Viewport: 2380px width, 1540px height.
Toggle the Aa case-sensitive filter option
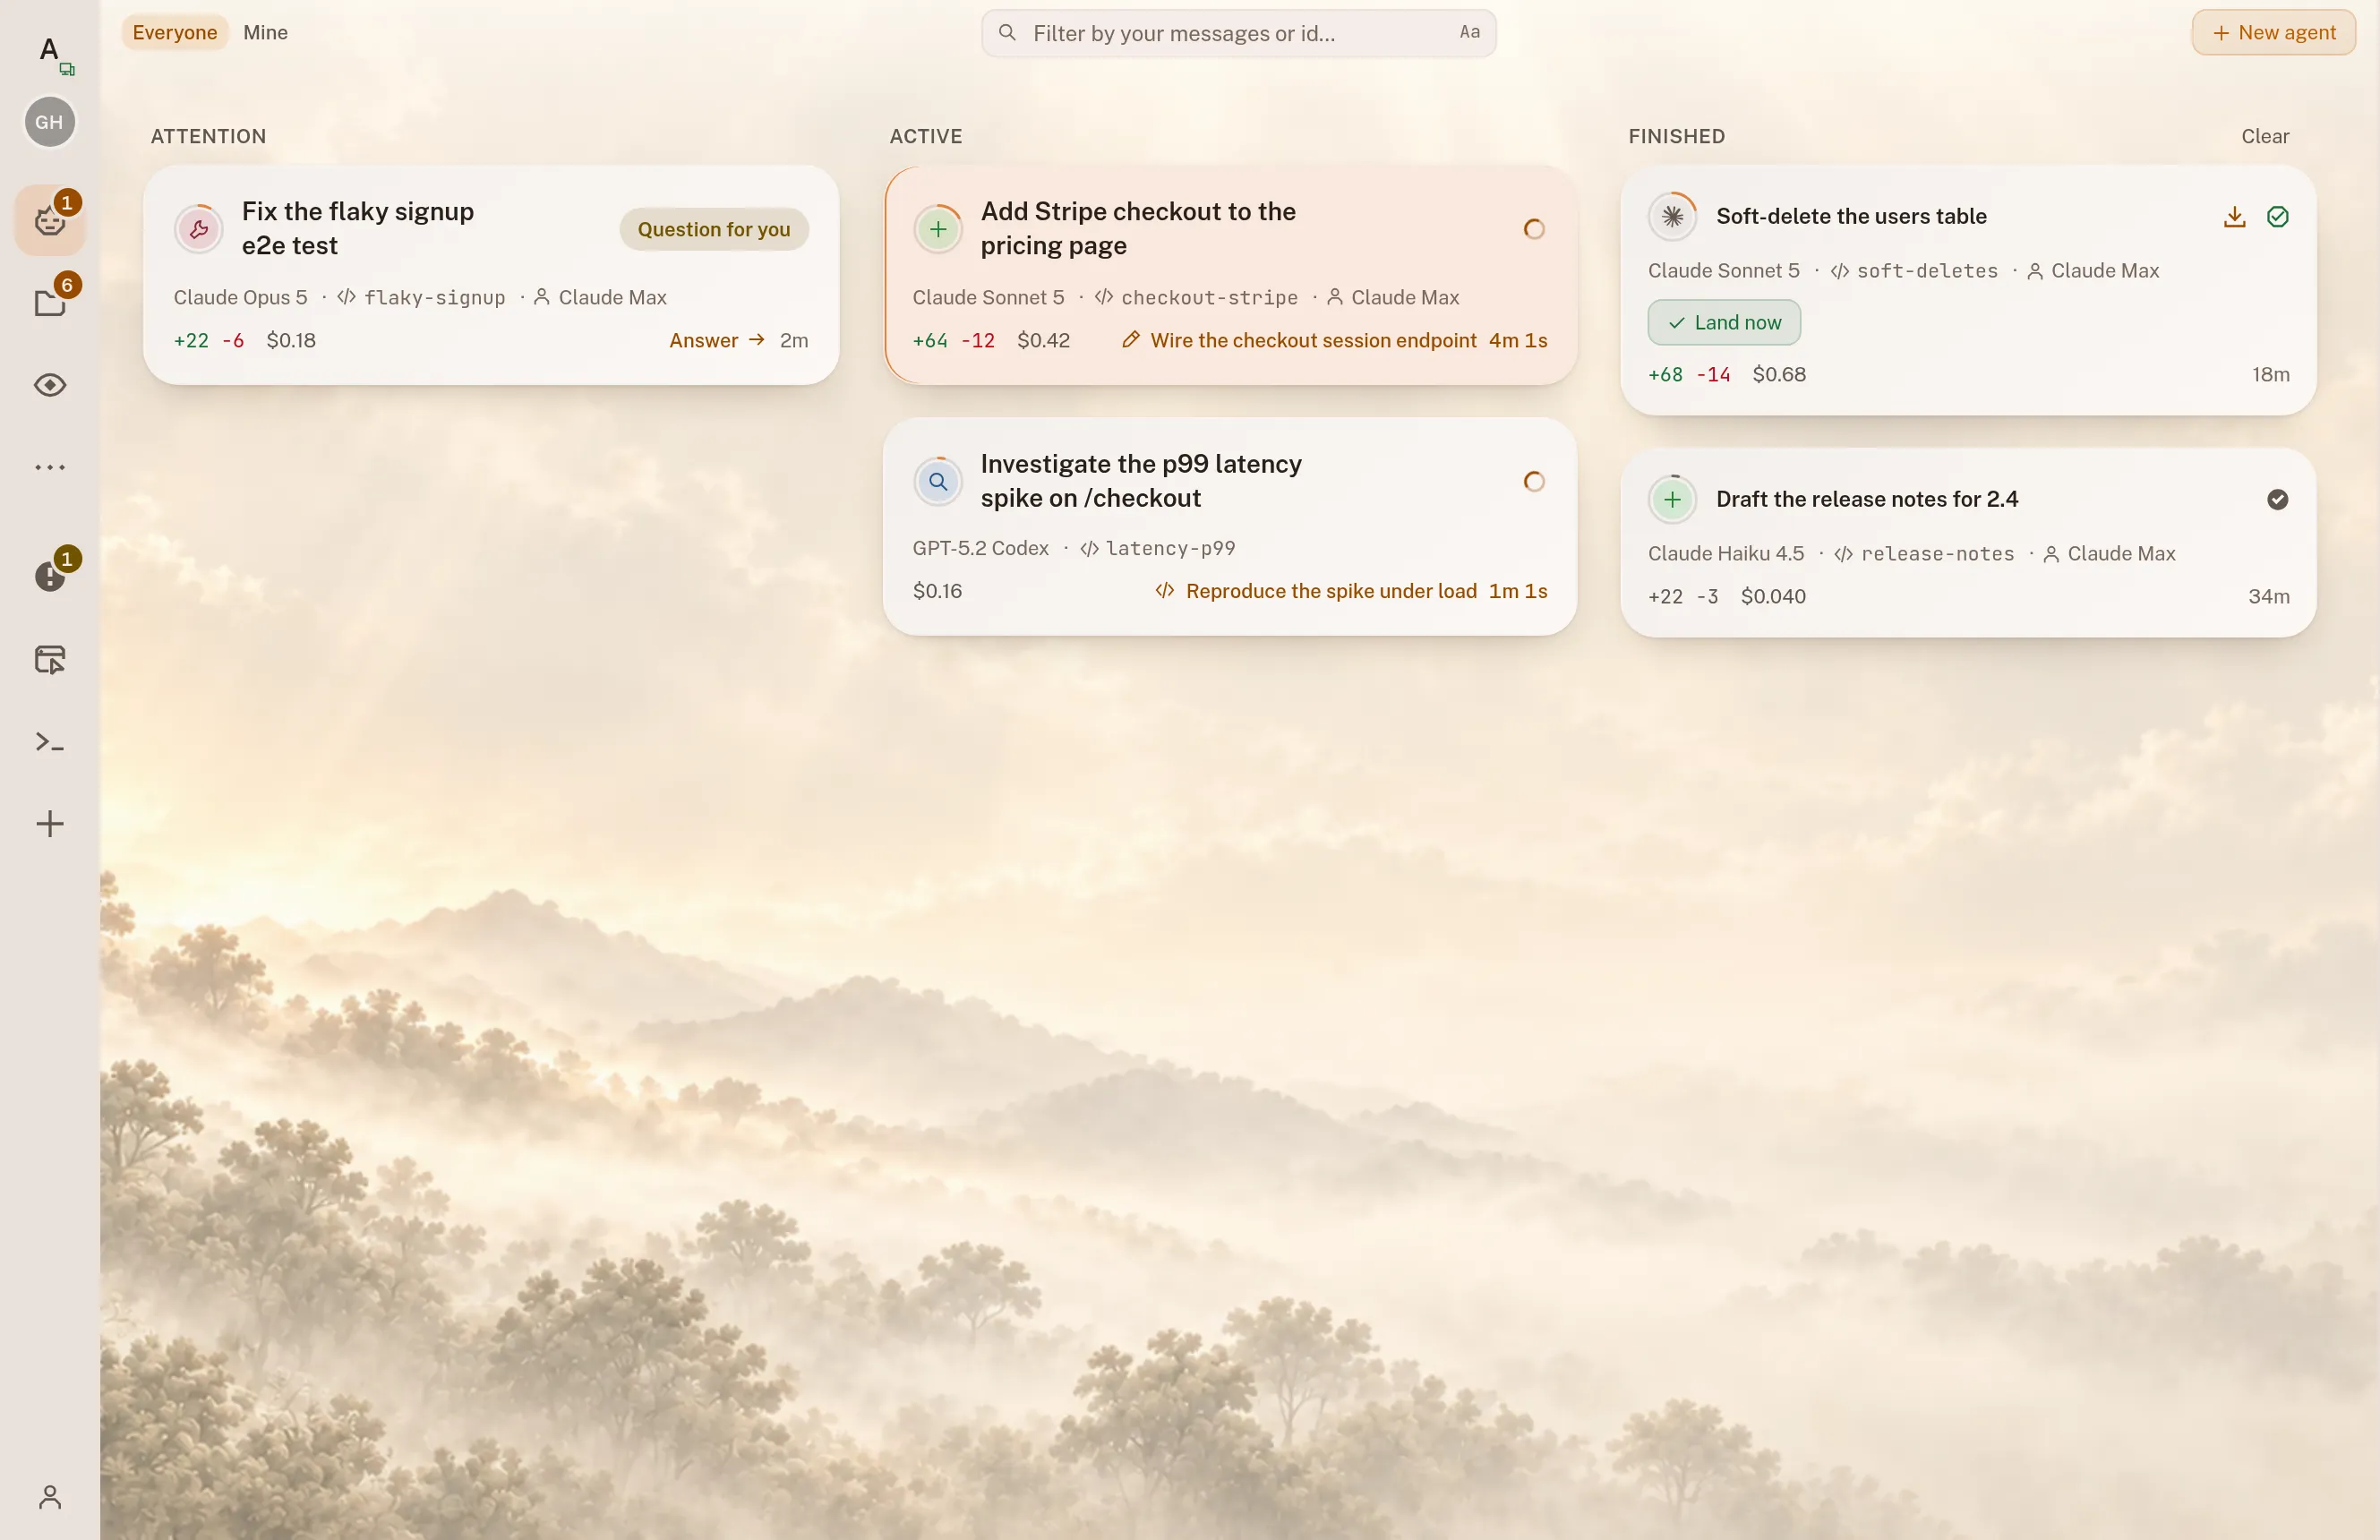click(x=1469, y=33)
